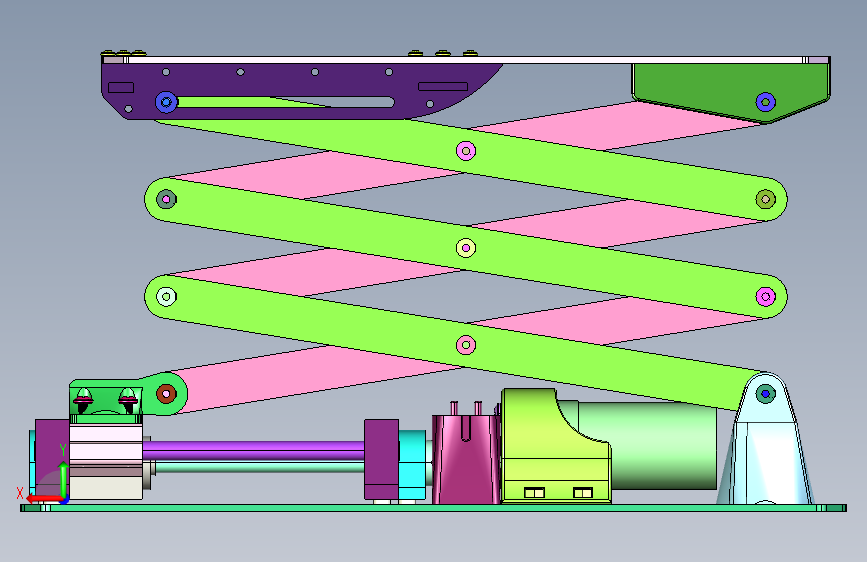867x562 pixels.
Task: Select the green base plate
Action: (434, 508)
